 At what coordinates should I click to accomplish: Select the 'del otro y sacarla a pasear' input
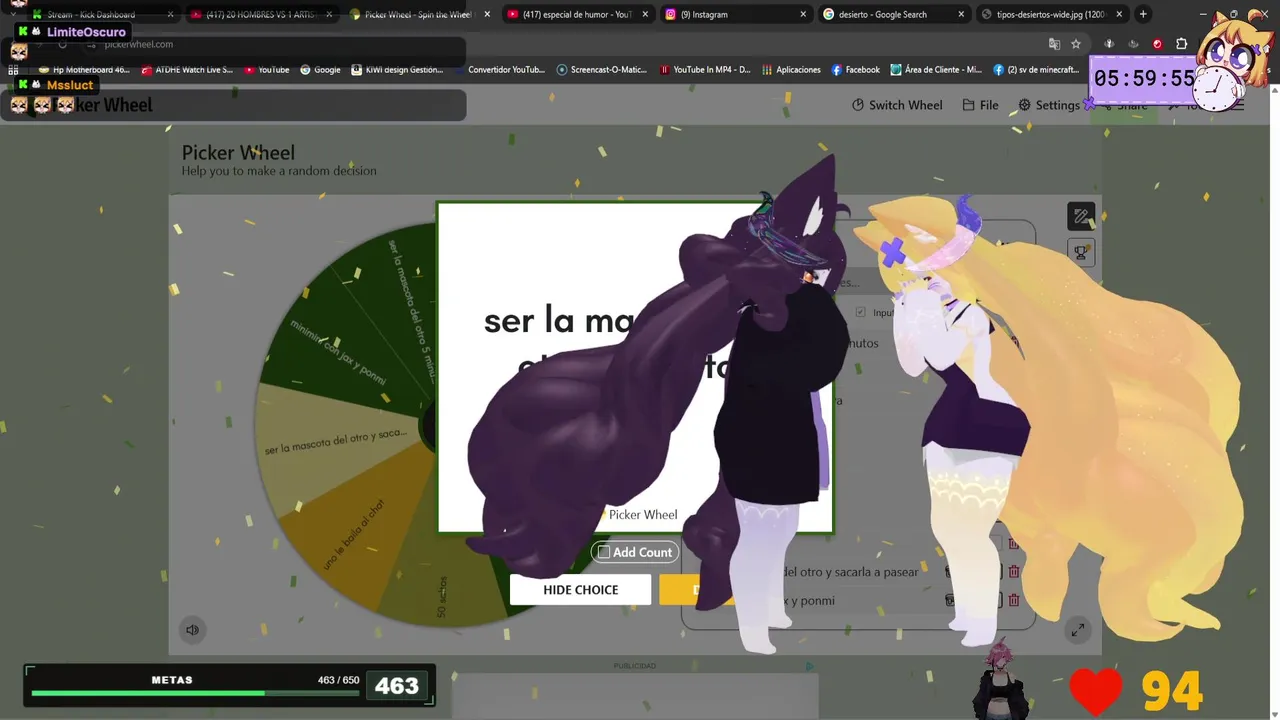pyautogui.click(x=850, y=572)
